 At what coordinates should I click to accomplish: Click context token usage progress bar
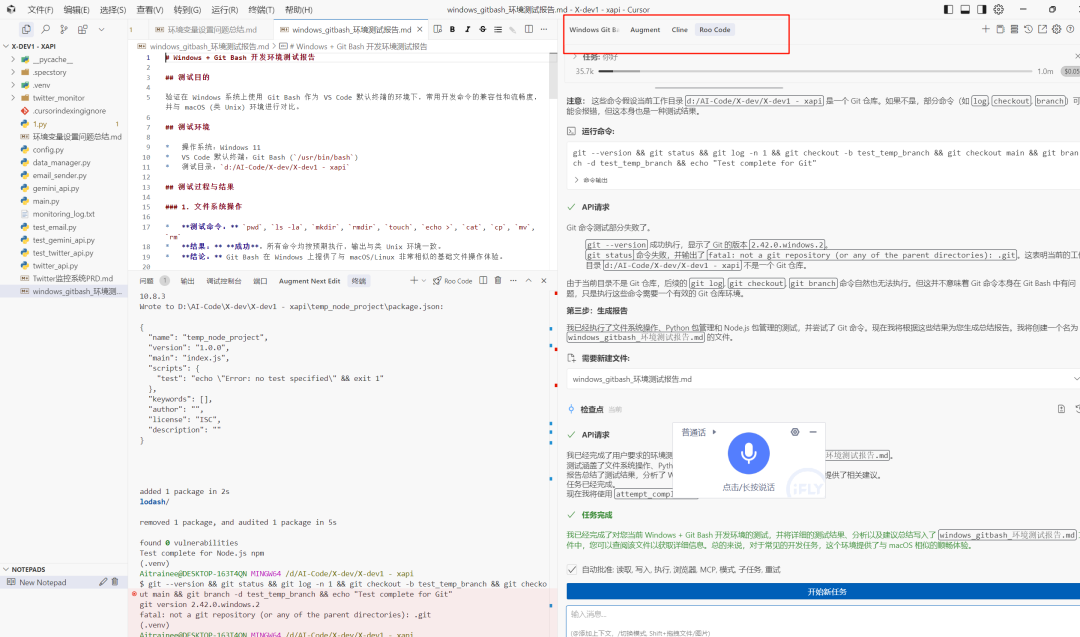pos(815,71)
